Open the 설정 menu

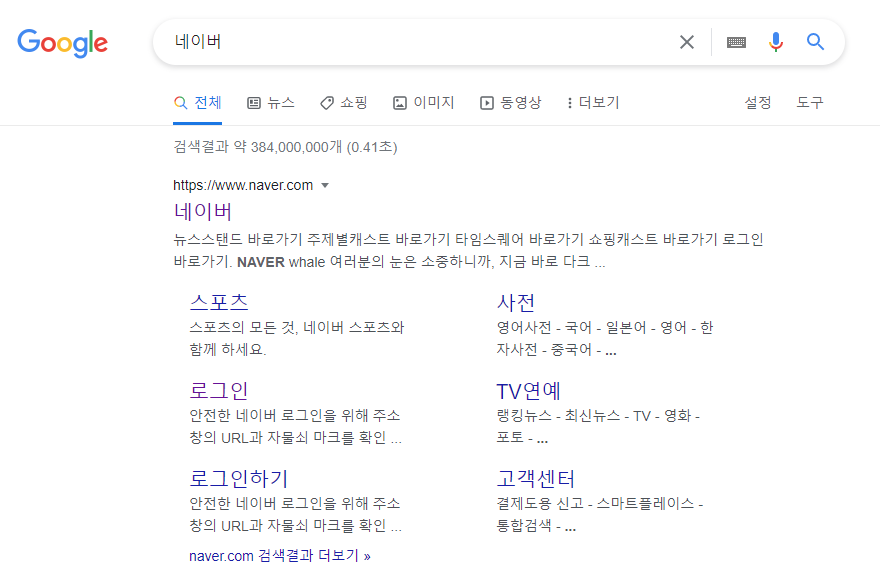pyautogui.click(x=758, y=103)
